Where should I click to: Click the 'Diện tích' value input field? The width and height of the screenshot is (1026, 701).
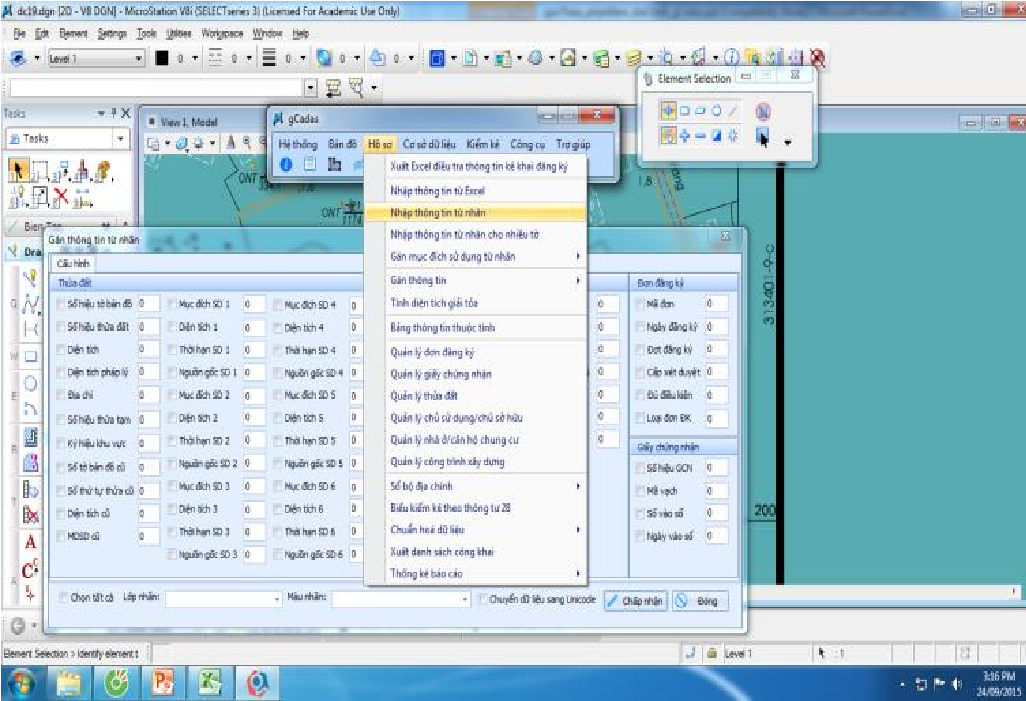148,350
